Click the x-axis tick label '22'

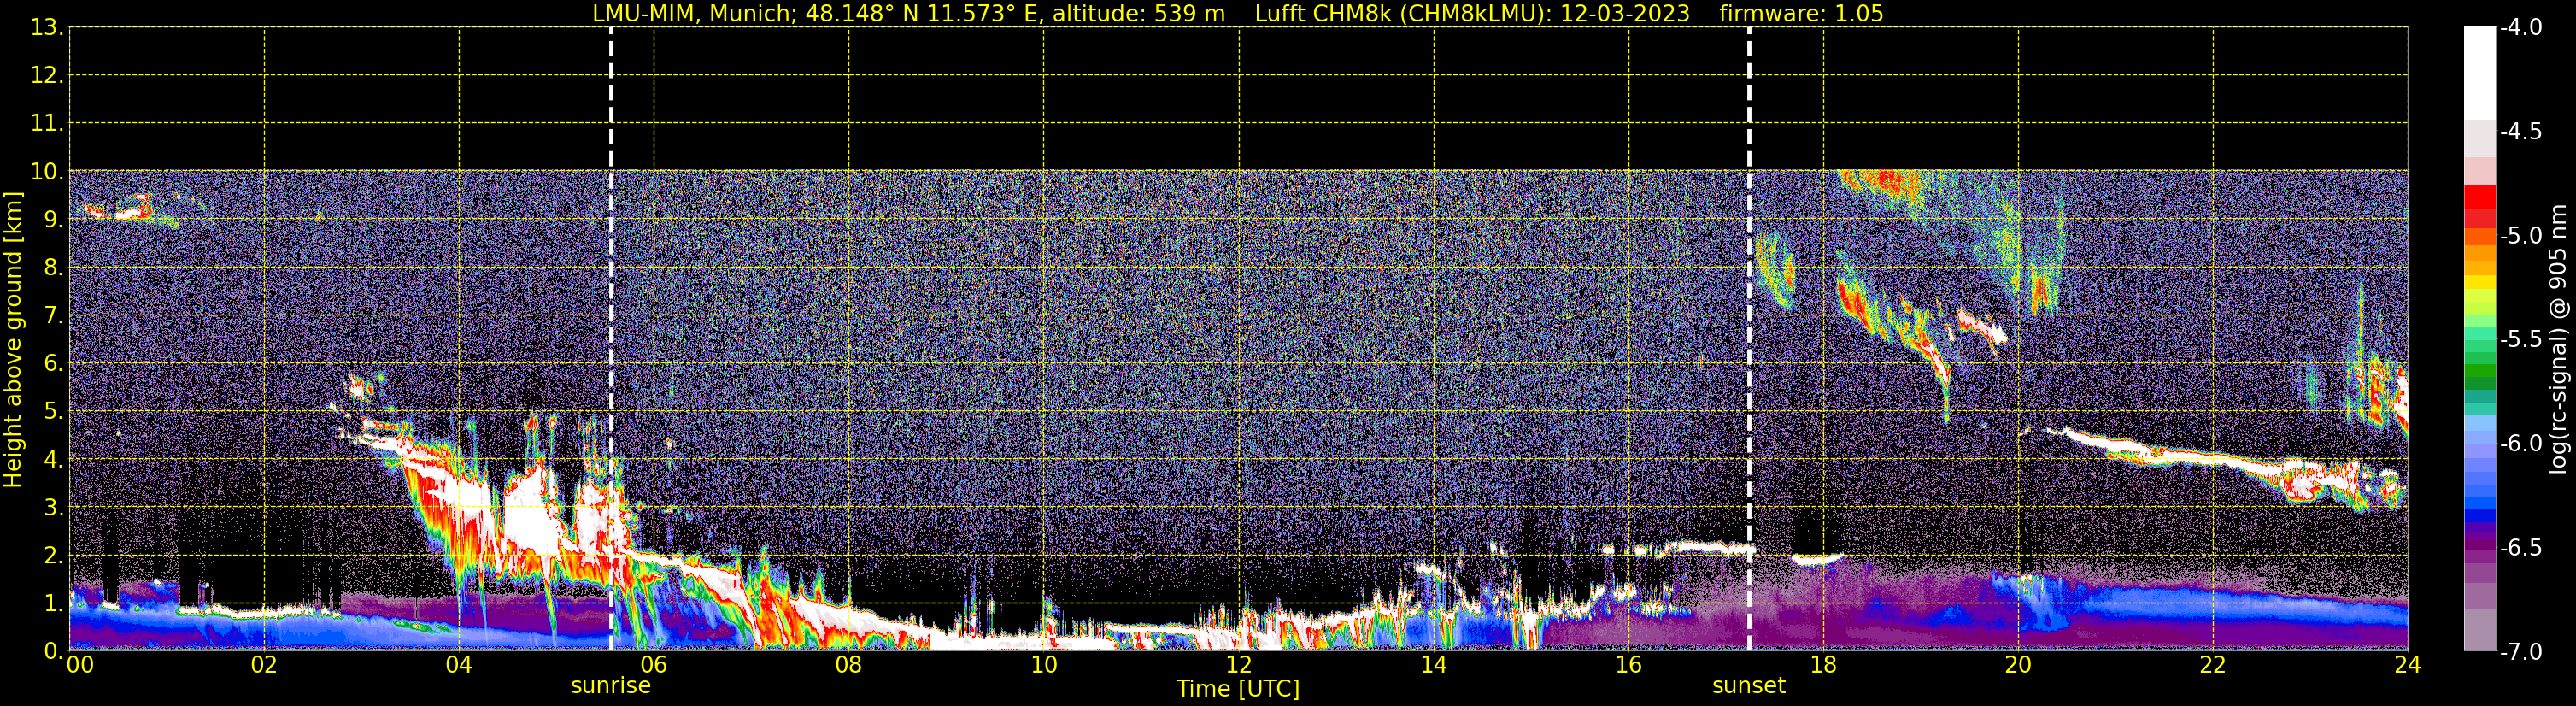coord(2213,666)
